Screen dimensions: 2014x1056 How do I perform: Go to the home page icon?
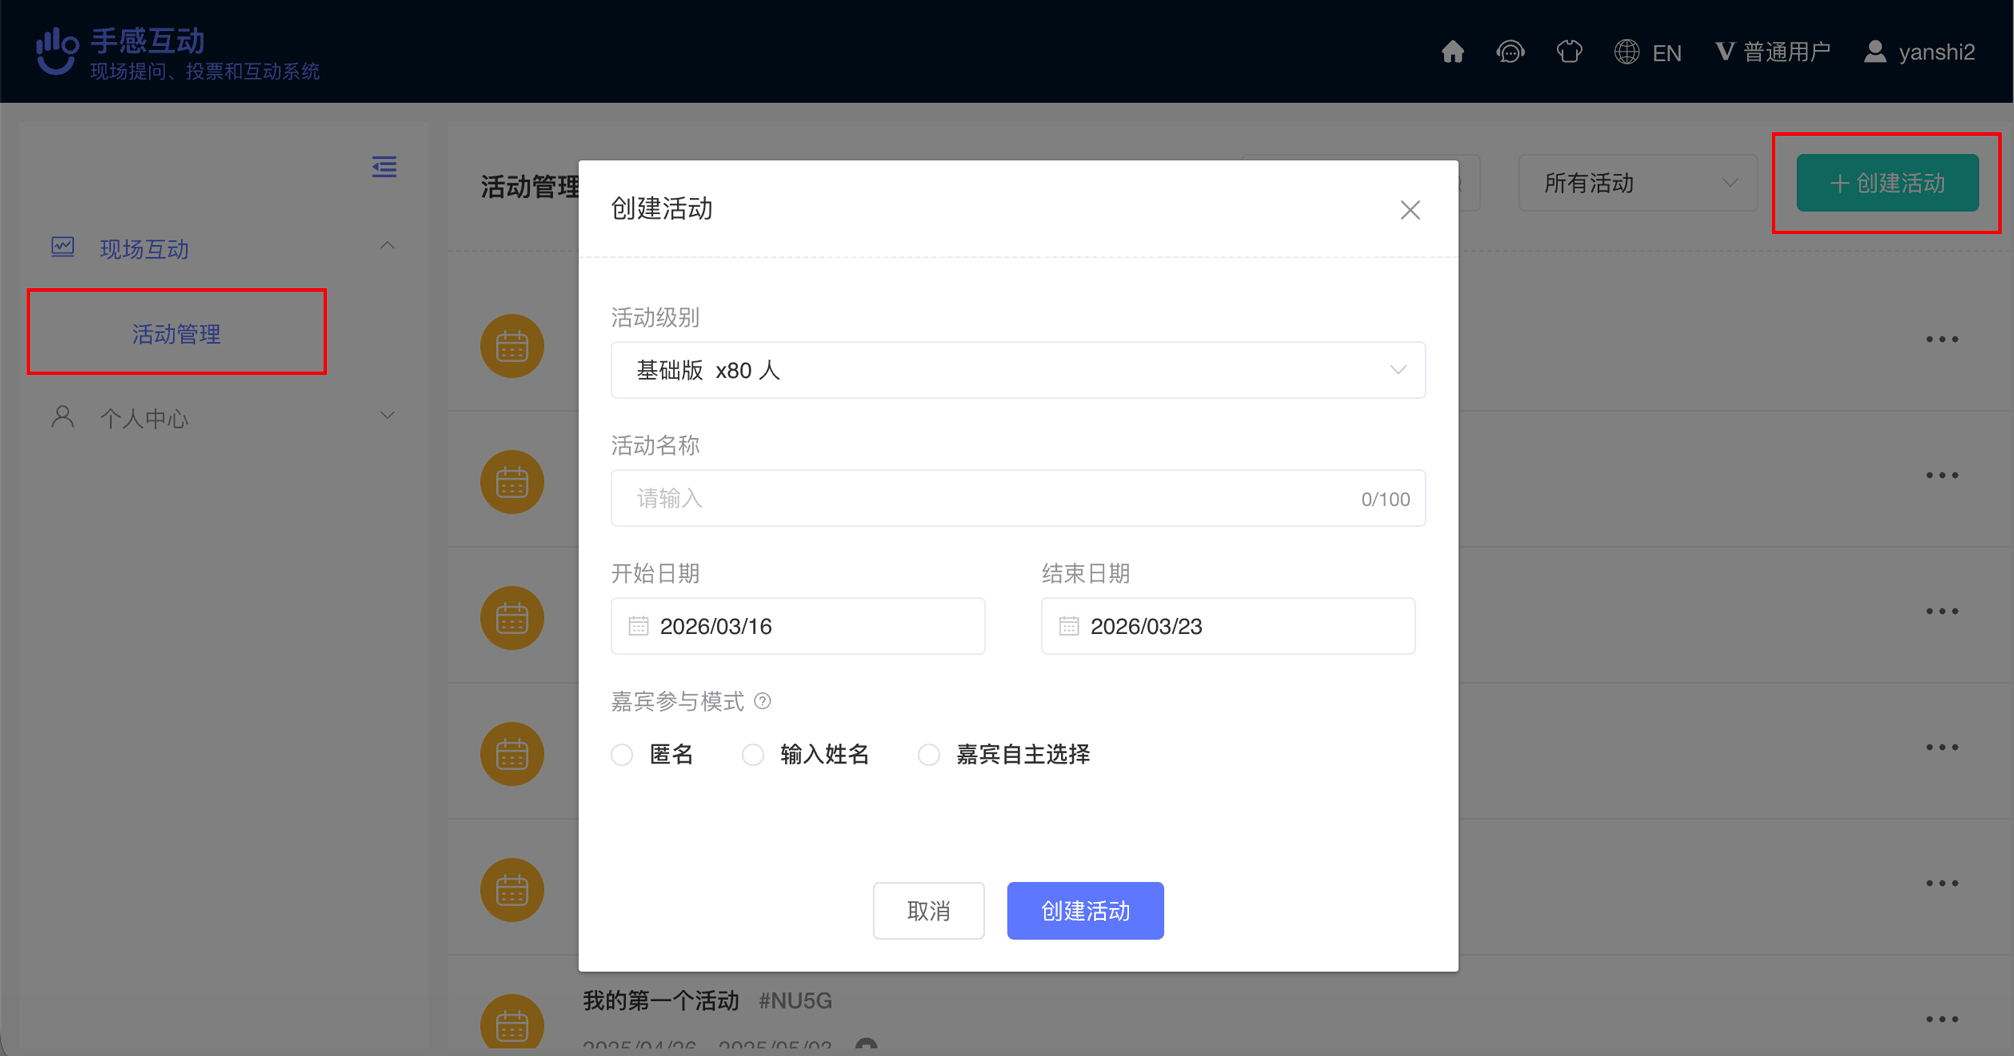[x=1452, y=52]
